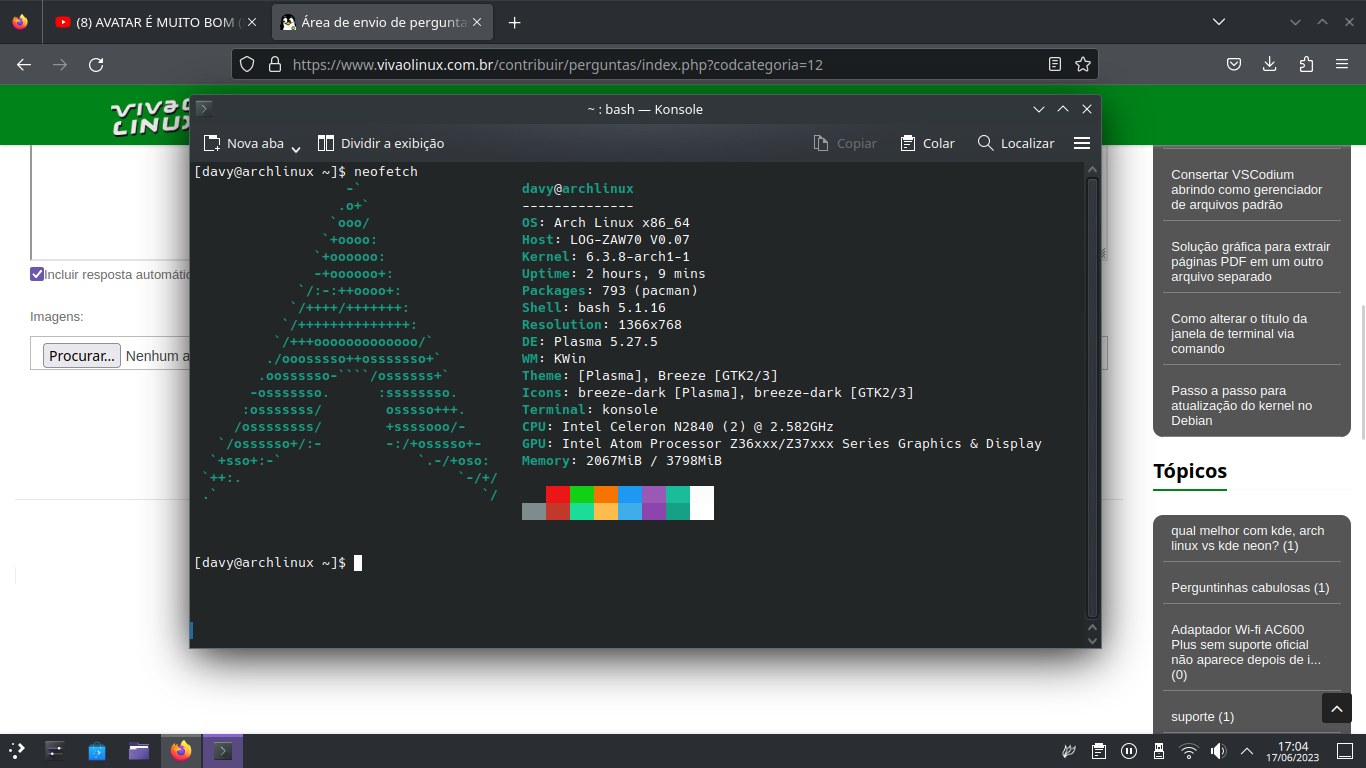Click Konsole window icon in title bar
Image resolution: width=1366 pixels, height=768 pixels.
[204, 108]
